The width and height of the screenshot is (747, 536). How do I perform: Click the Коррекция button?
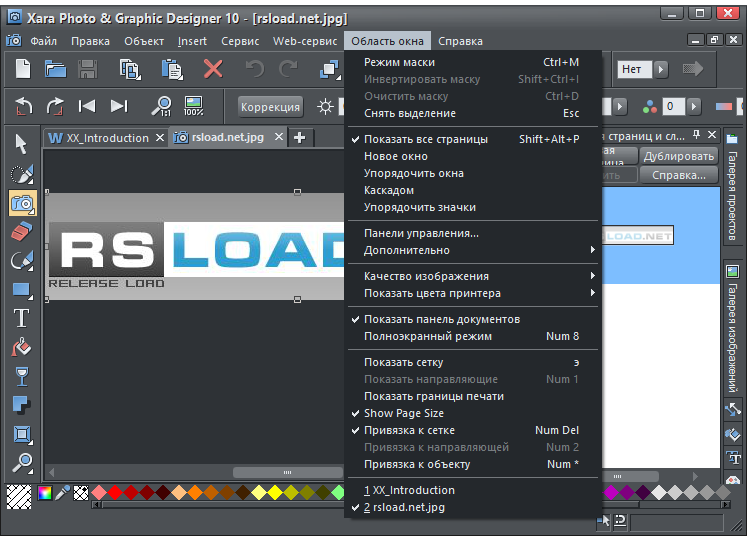(270, 107)
